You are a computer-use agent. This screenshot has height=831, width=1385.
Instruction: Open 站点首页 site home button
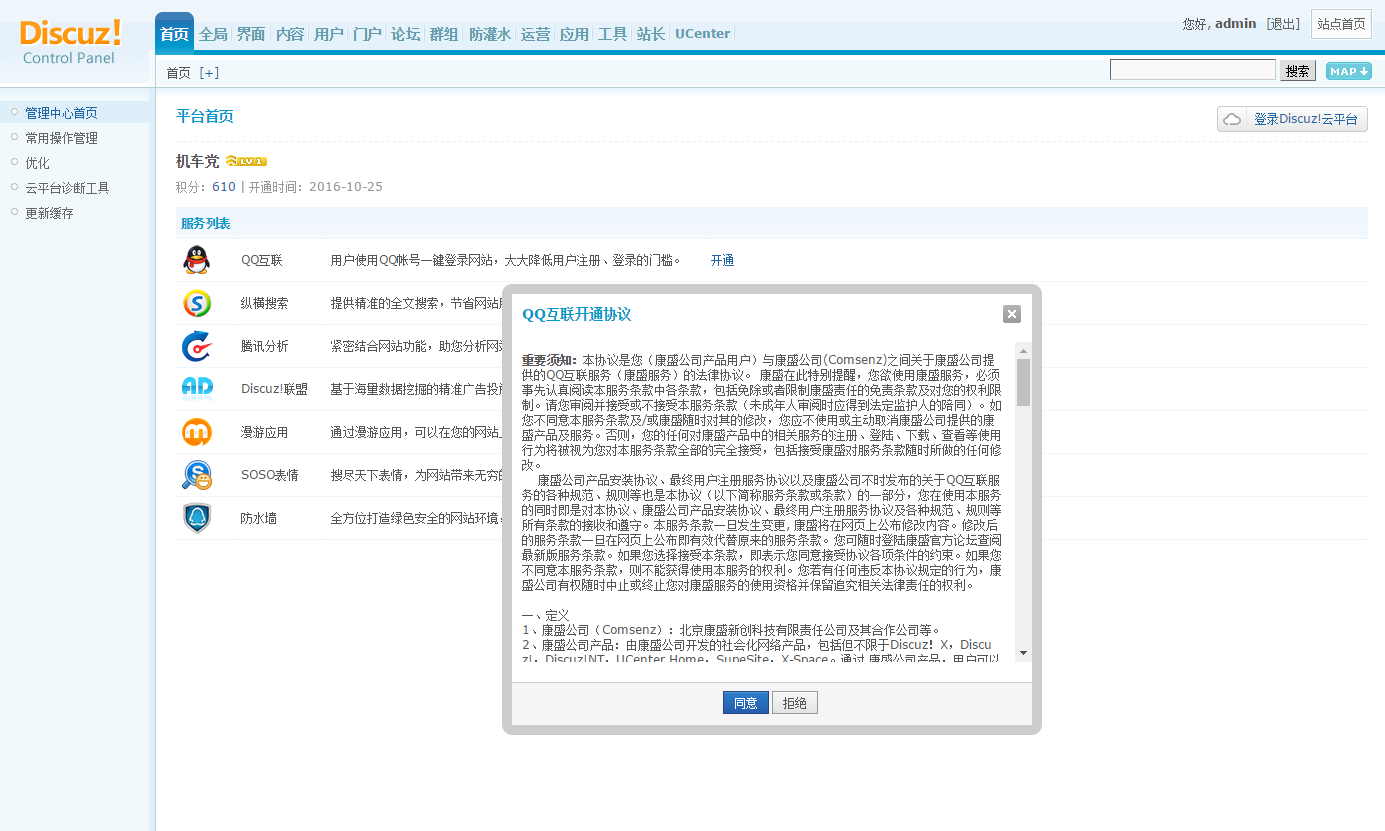pyautogui.click(x=1341, y=24)
